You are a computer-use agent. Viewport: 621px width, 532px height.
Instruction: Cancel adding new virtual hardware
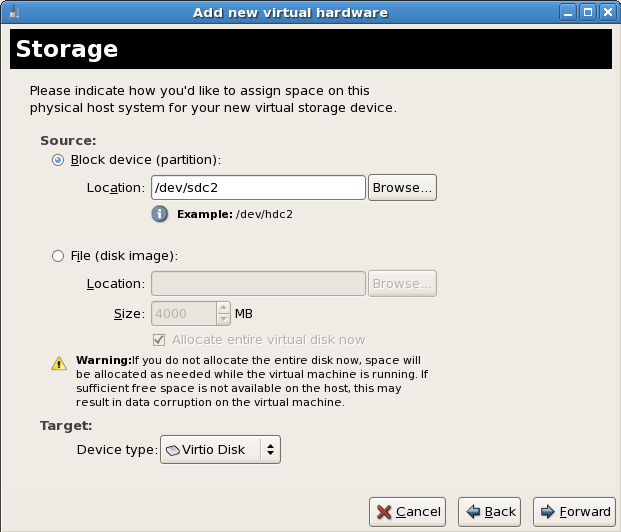pos(407,511)
